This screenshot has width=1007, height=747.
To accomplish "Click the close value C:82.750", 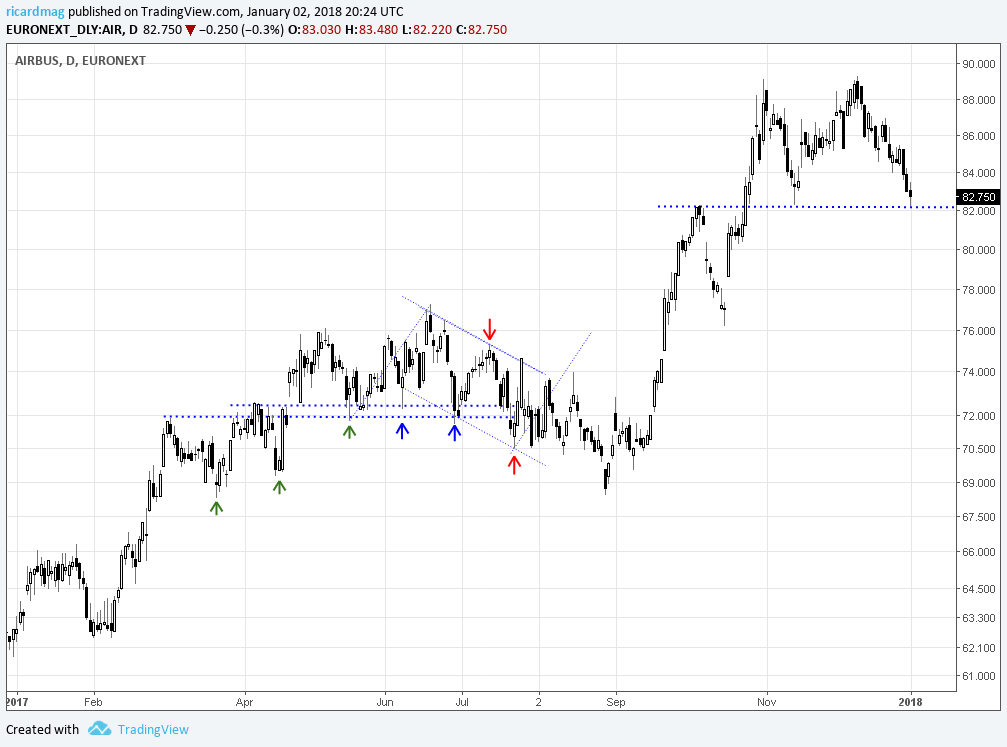I will tap(481, 30).
